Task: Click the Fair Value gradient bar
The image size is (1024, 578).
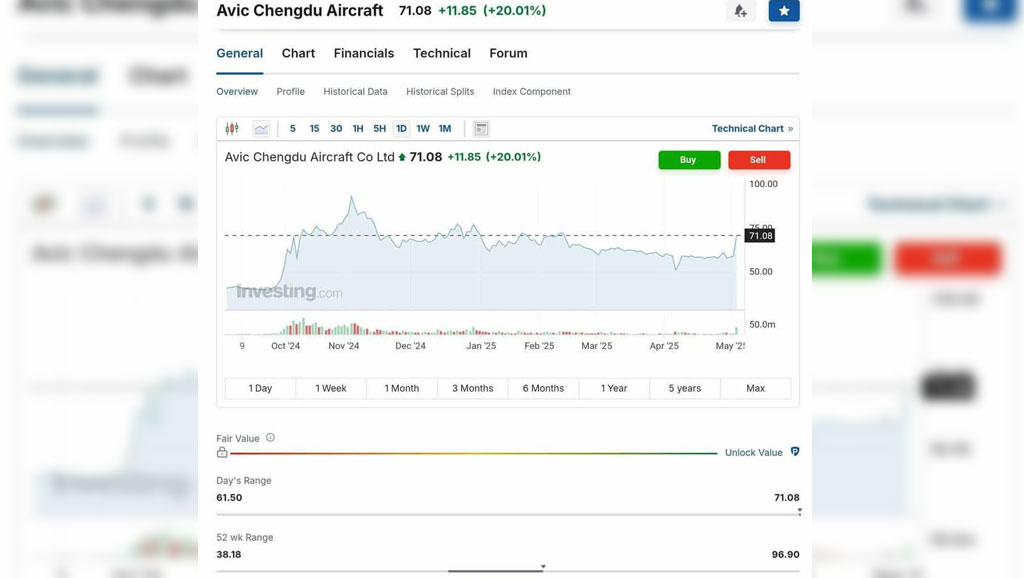Action: (x=473, y=453)
